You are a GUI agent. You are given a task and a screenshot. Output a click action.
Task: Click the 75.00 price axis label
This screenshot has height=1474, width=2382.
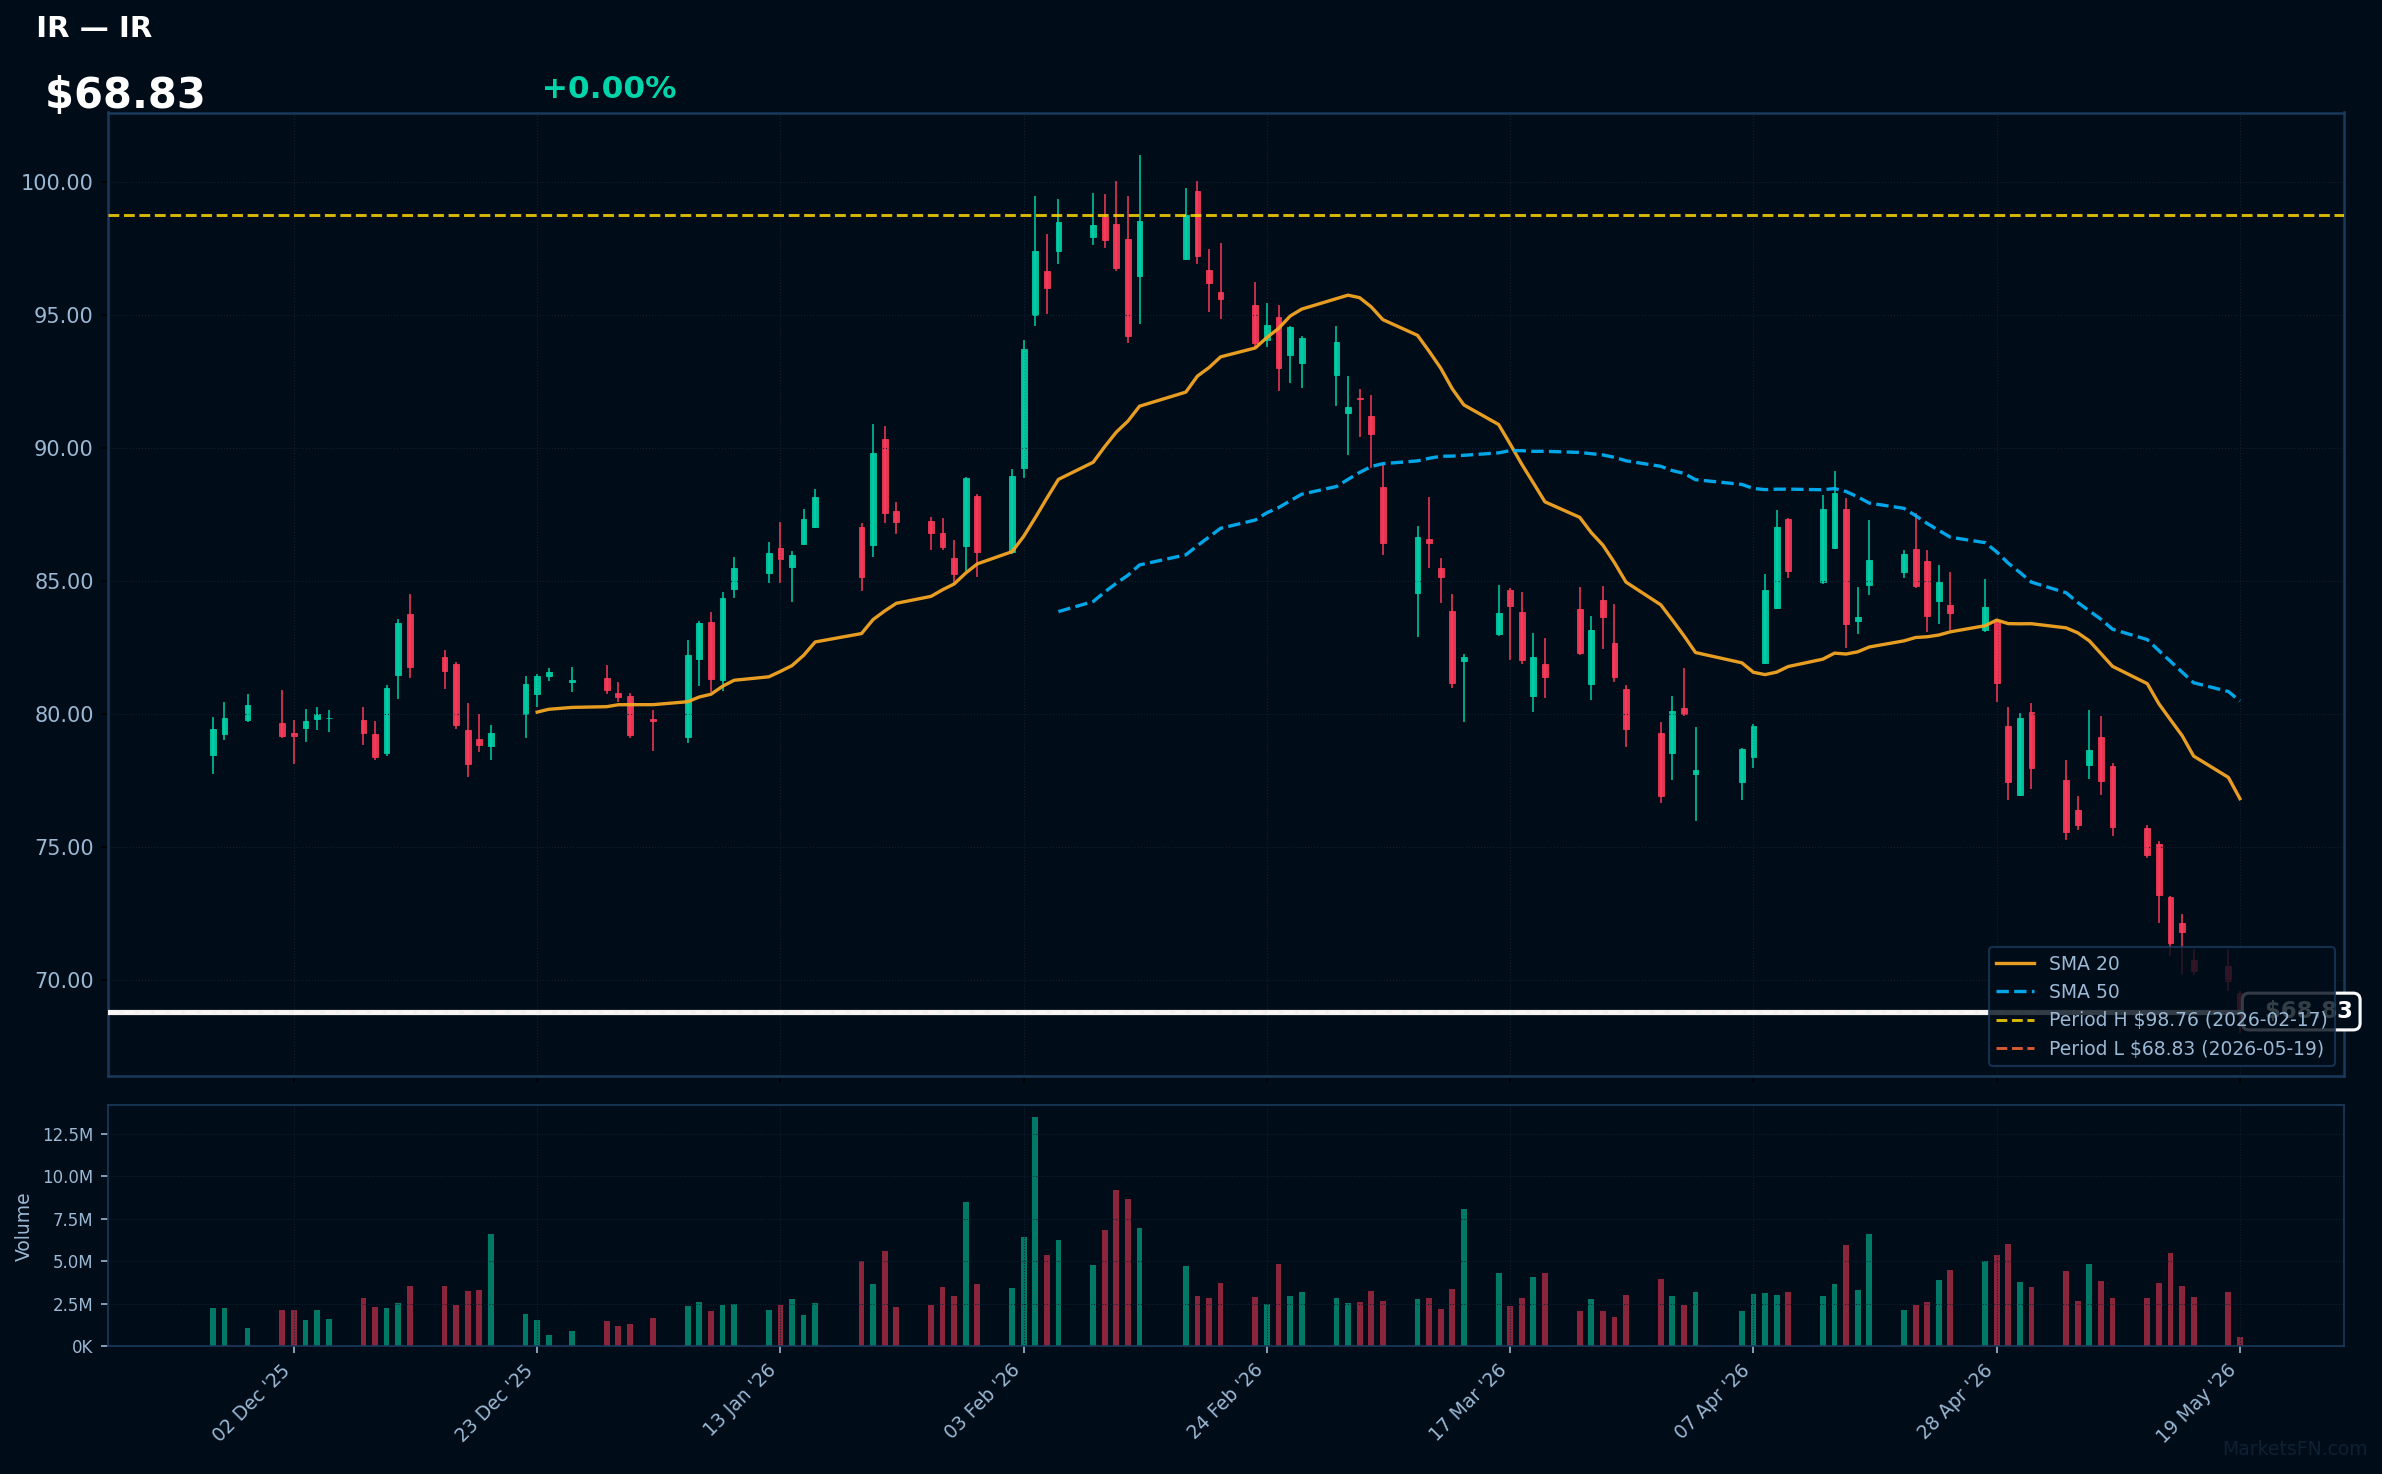63,847
